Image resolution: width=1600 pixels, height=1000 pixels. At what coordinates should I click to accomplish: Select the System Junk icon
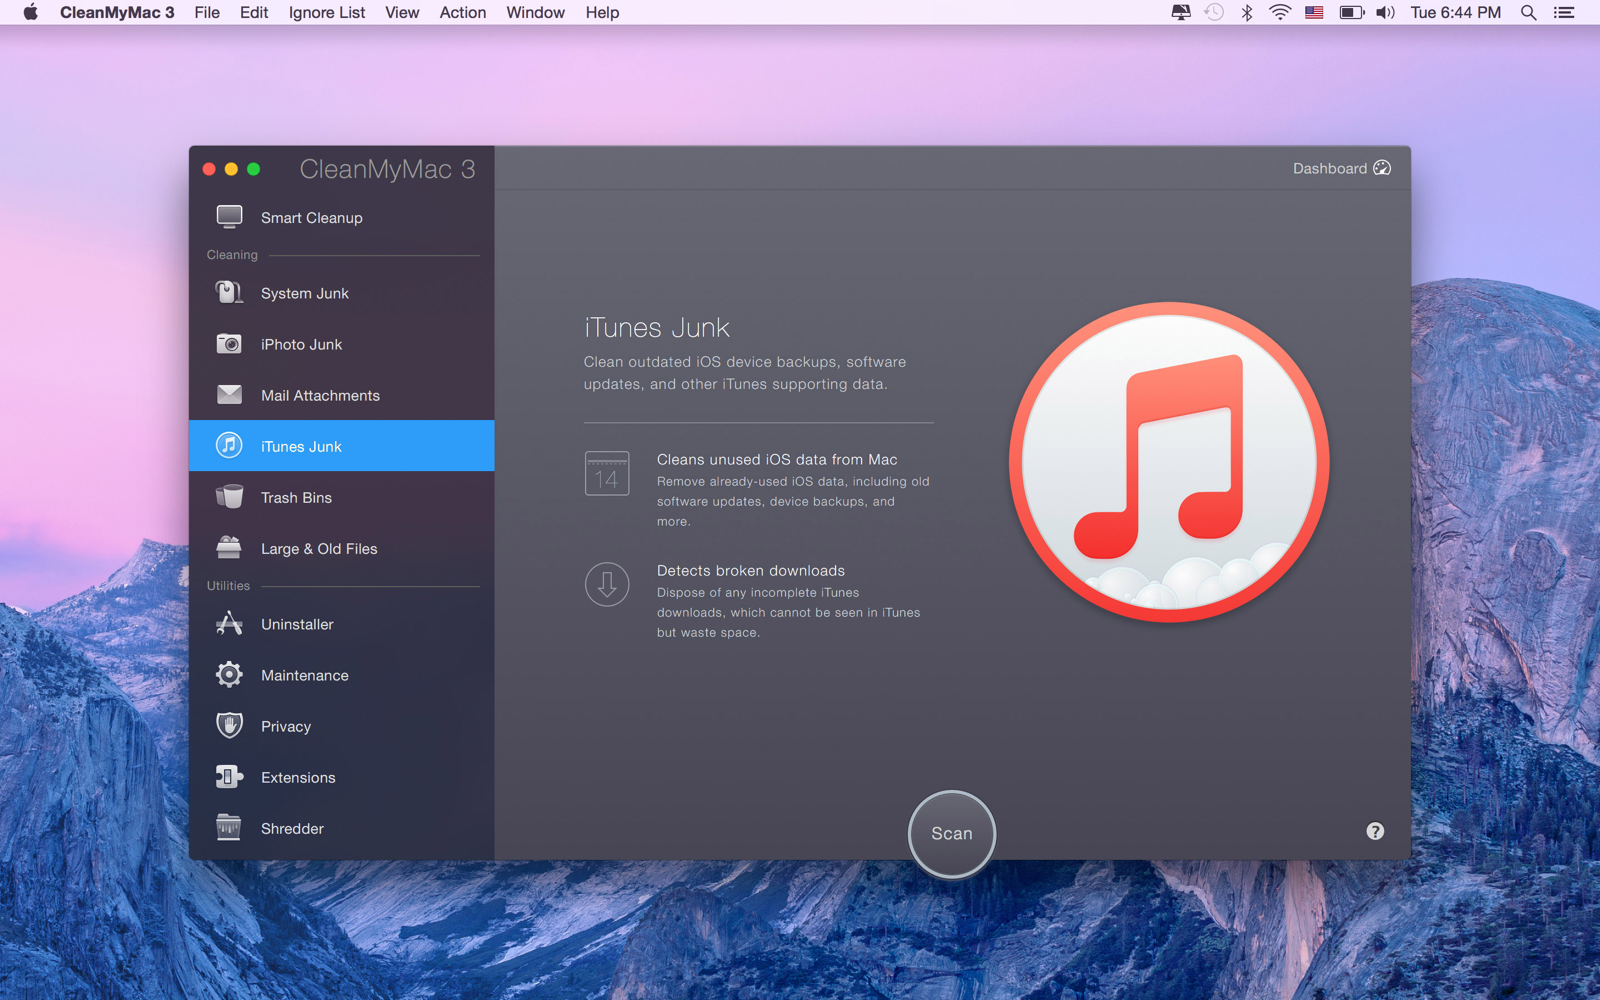(229, 292)
